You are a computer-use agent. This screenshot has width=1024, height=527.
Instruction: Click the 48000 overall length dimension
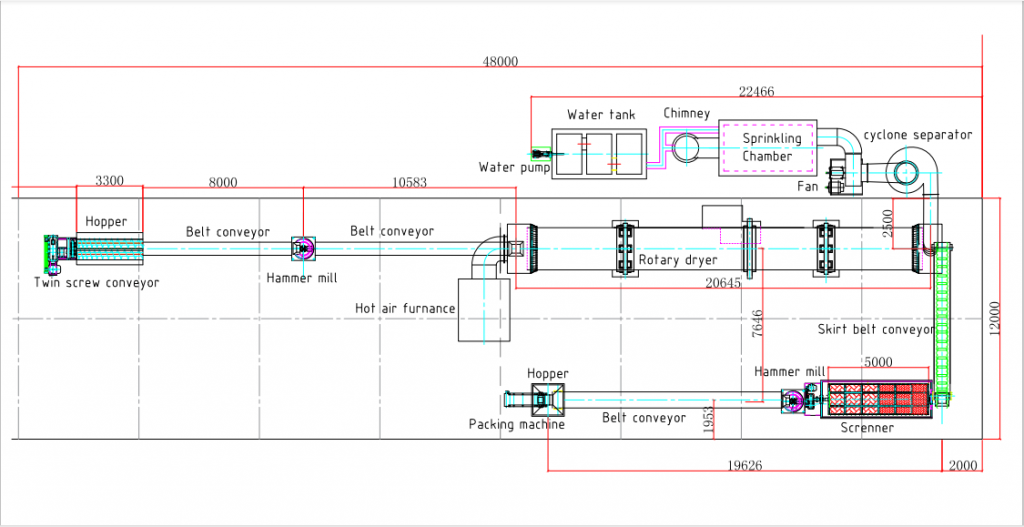pyautogui.click(x=500, y=61)
